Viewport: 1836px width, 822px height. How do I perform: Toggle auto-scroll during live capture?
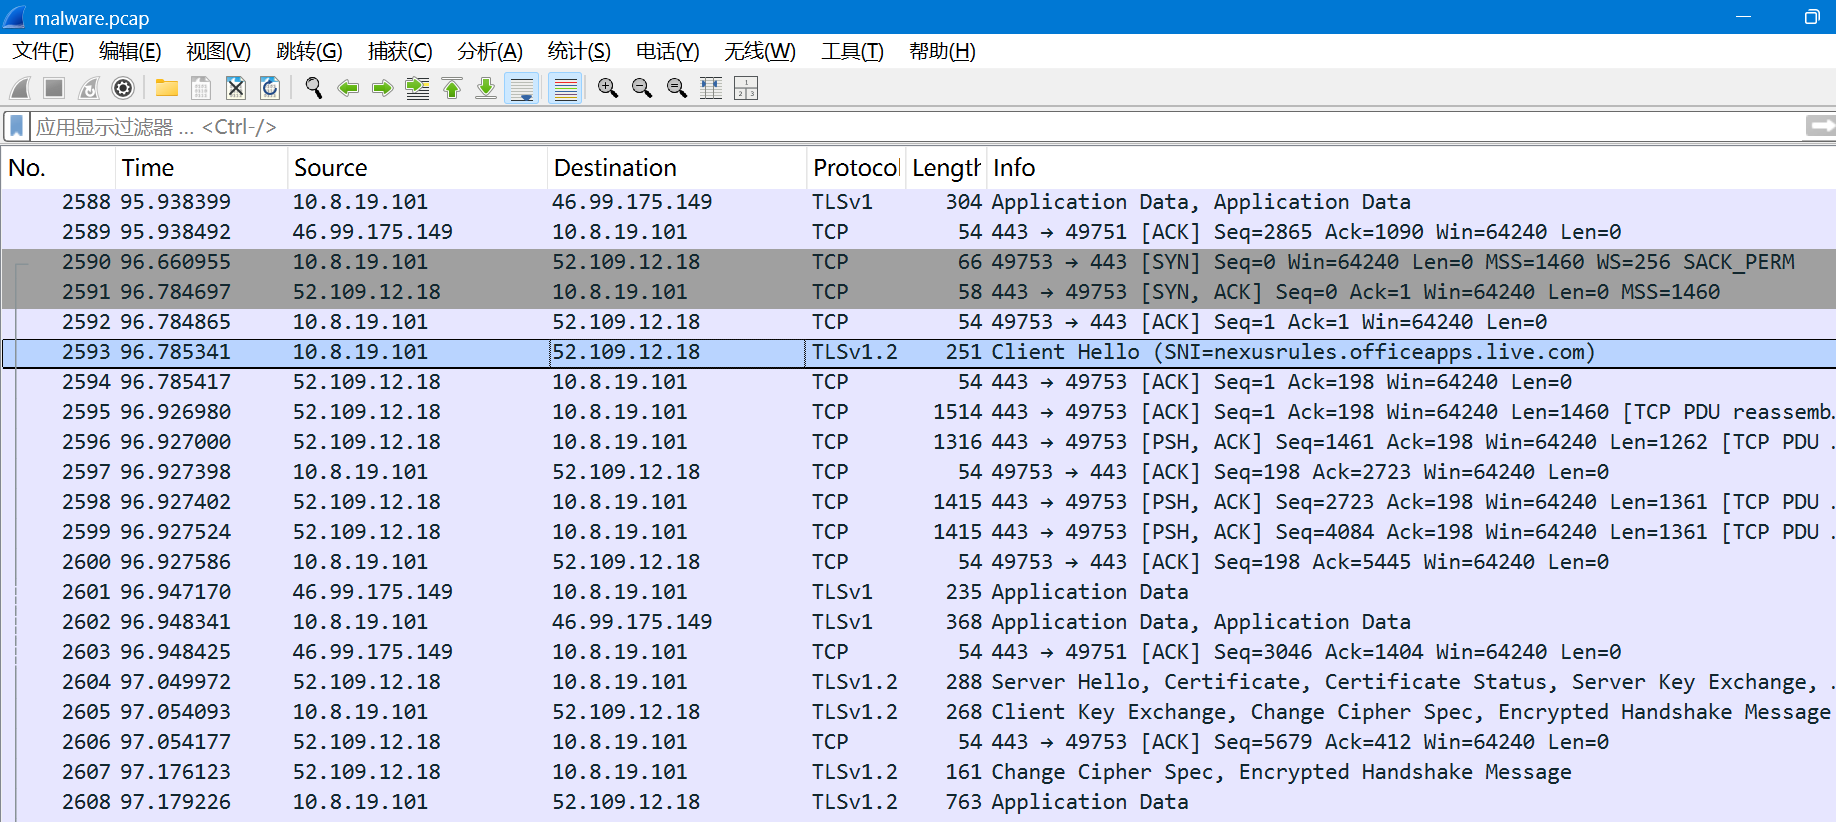522,88
